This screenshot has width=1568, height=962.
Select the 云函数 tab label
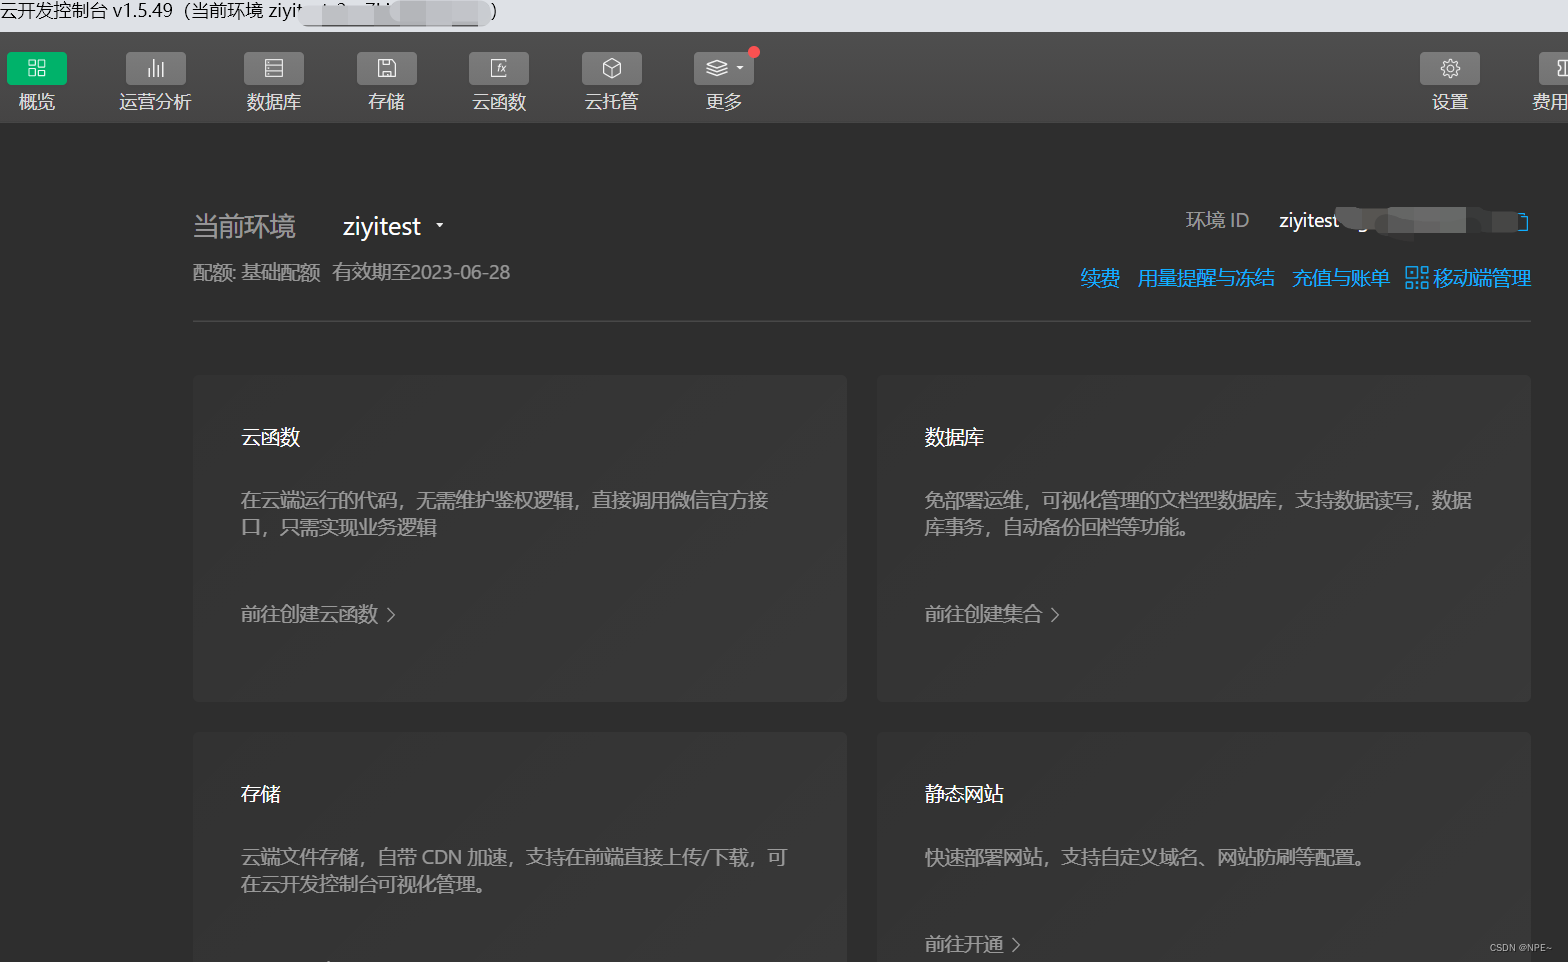click(499, 102)
